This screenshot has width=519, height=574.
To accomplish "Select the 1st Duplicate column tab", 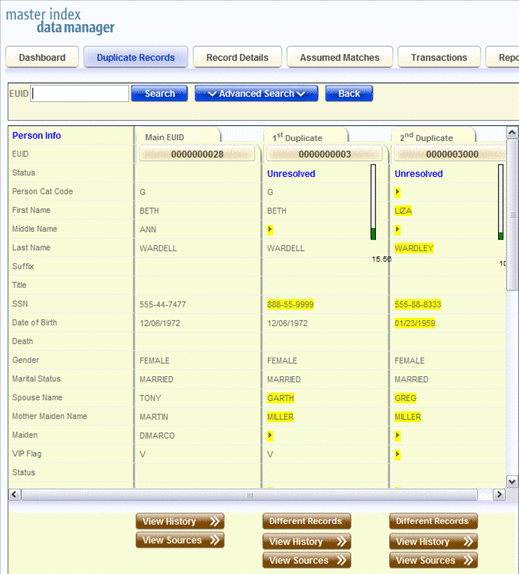I will [x=305, y=137].
